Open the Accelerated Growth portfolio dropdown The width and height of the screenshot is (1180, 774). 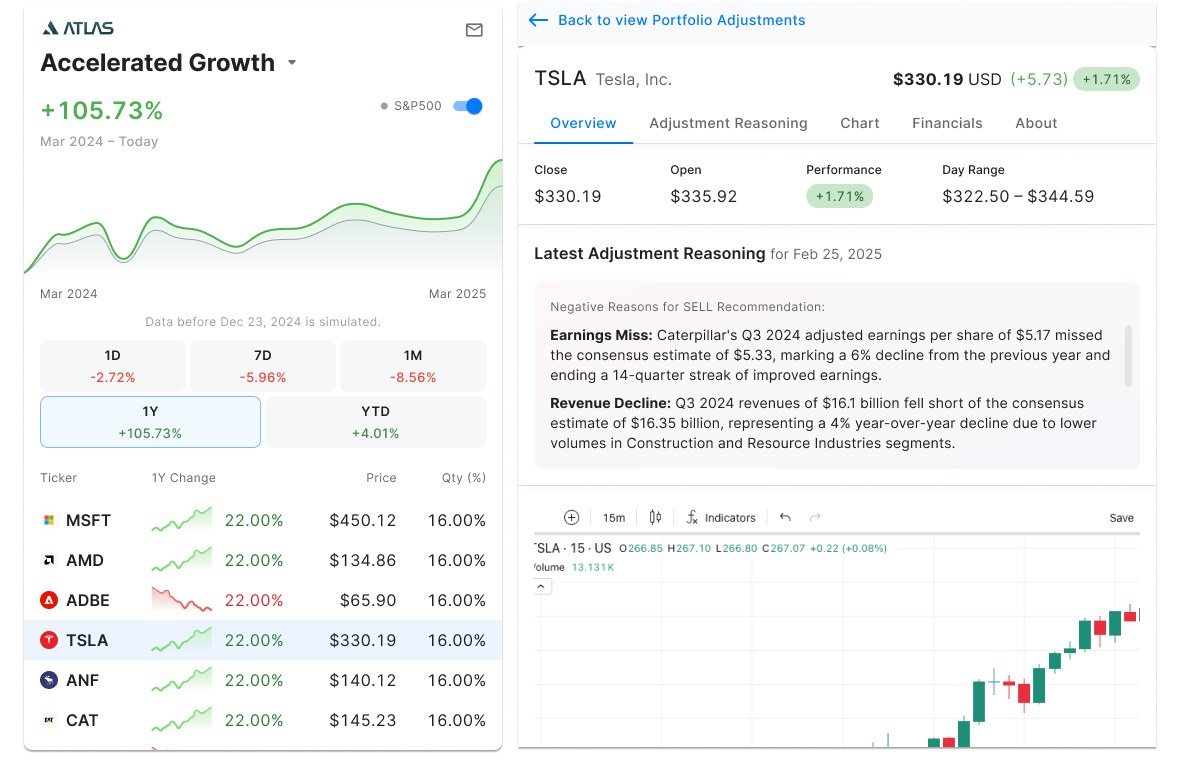coord(292,62)
